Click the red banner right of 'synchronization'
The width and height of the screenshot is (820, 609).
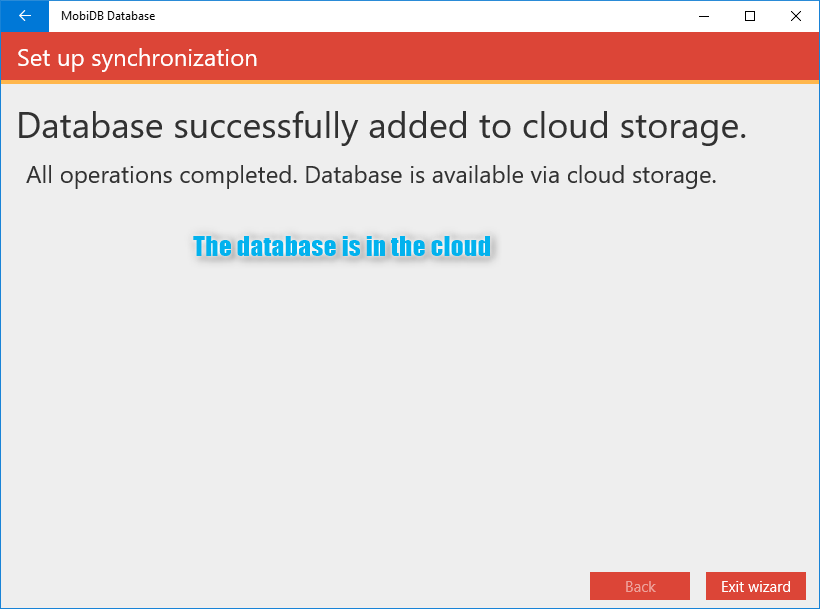tap(539, 56)
